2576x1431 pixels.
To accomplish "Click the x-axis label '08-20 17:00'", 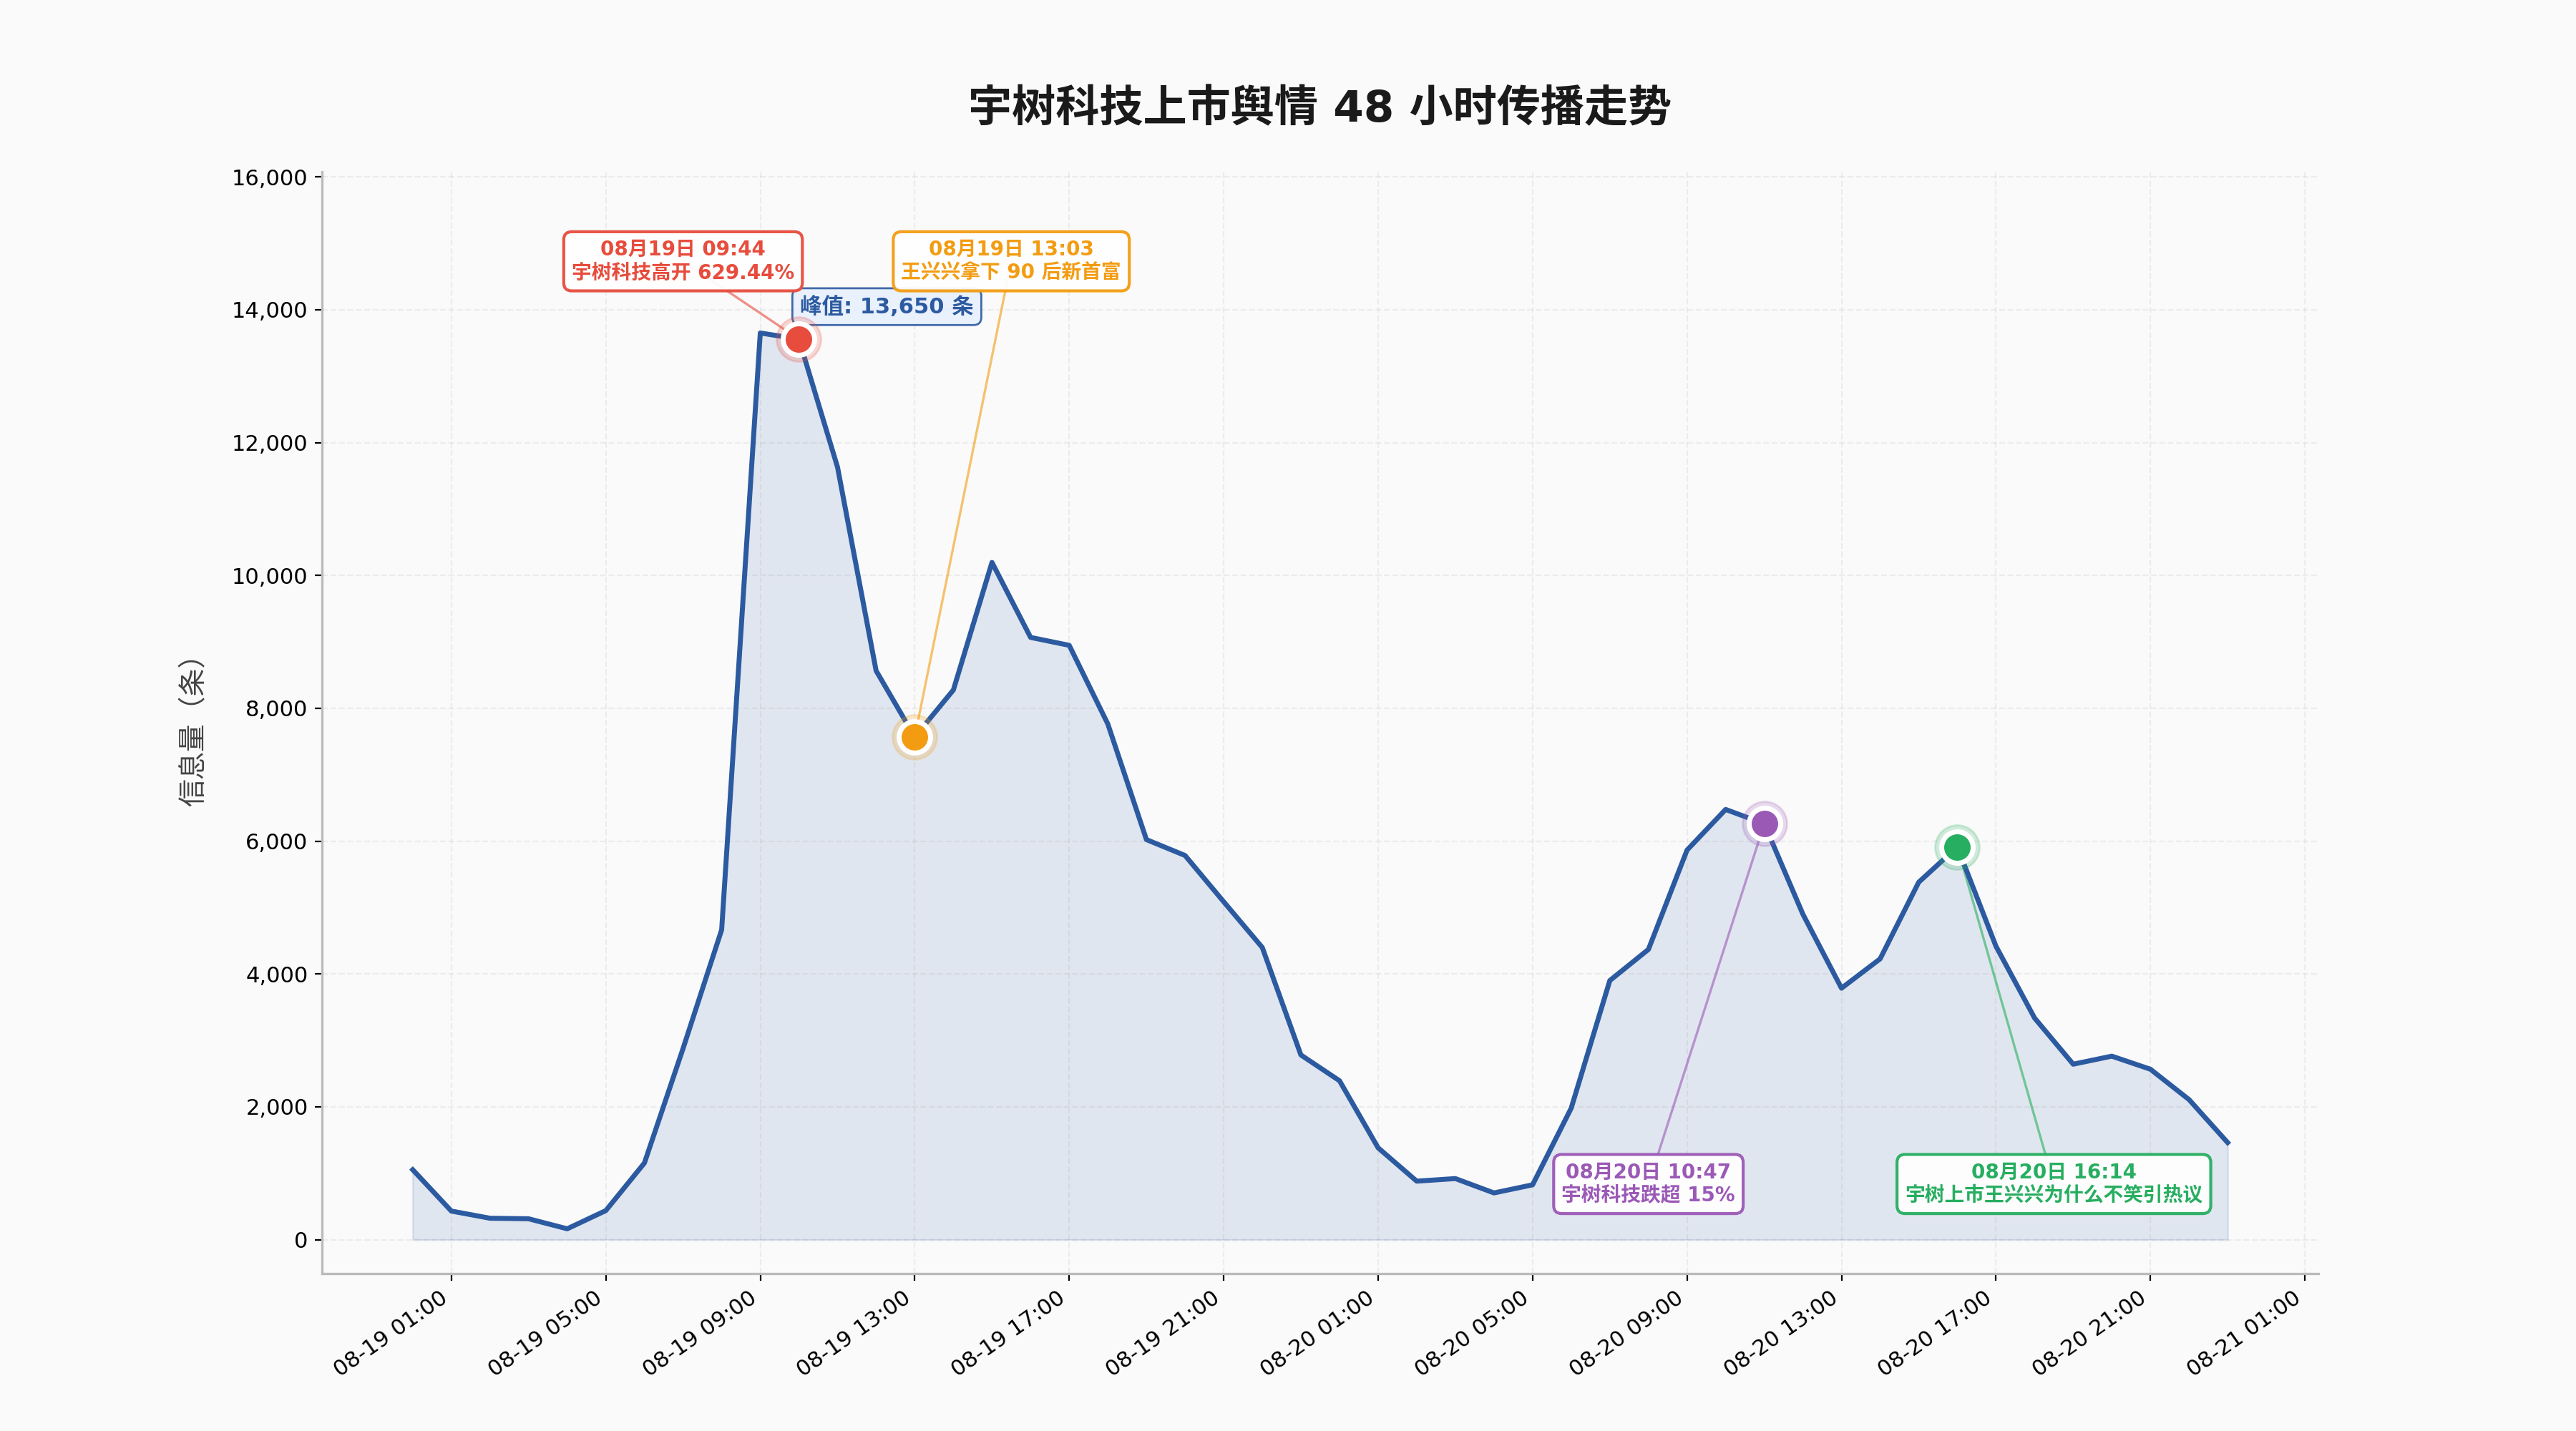I will point(1935,1333).
